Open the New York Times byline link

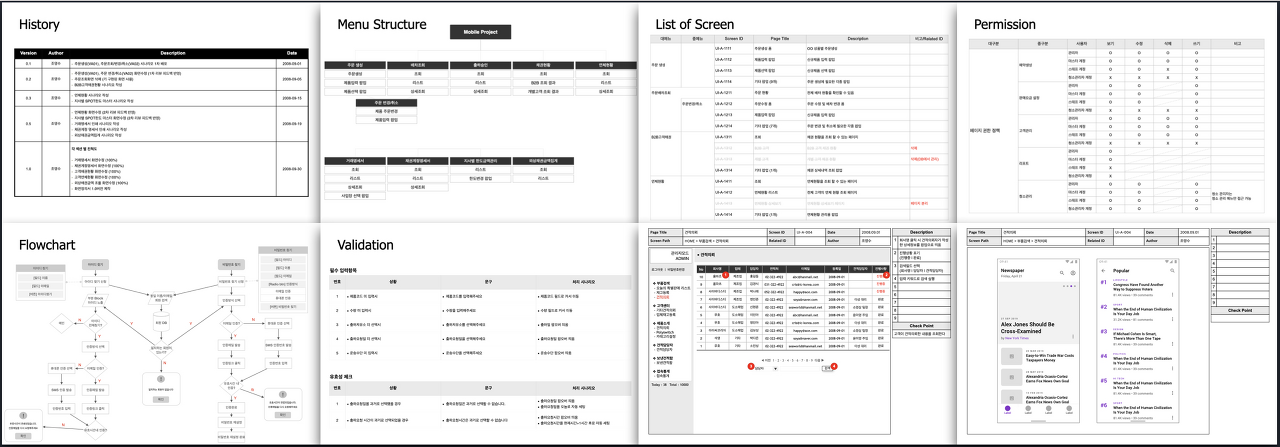tap(1017, 338)
